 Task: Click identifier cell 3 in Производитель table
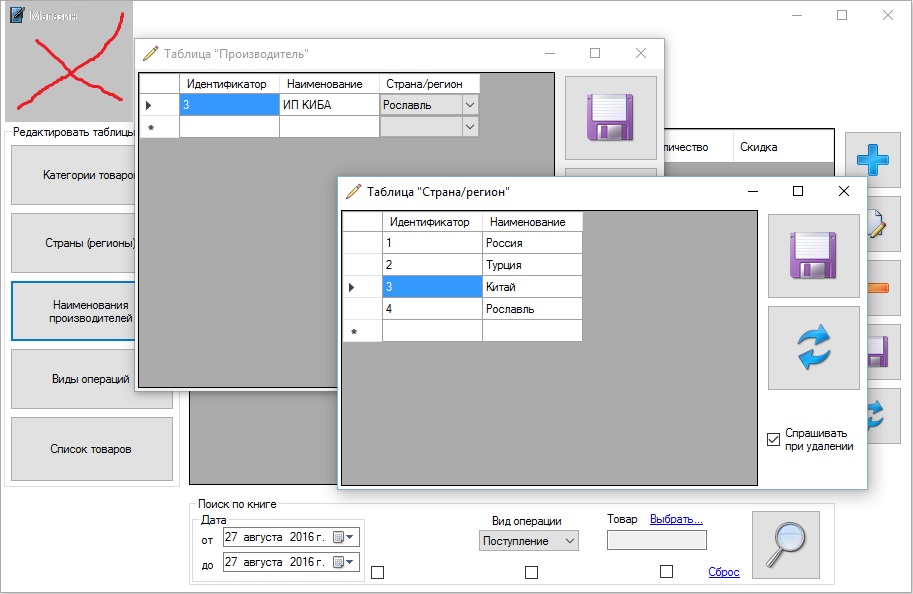pyautogui.click(x=229, y=105)
